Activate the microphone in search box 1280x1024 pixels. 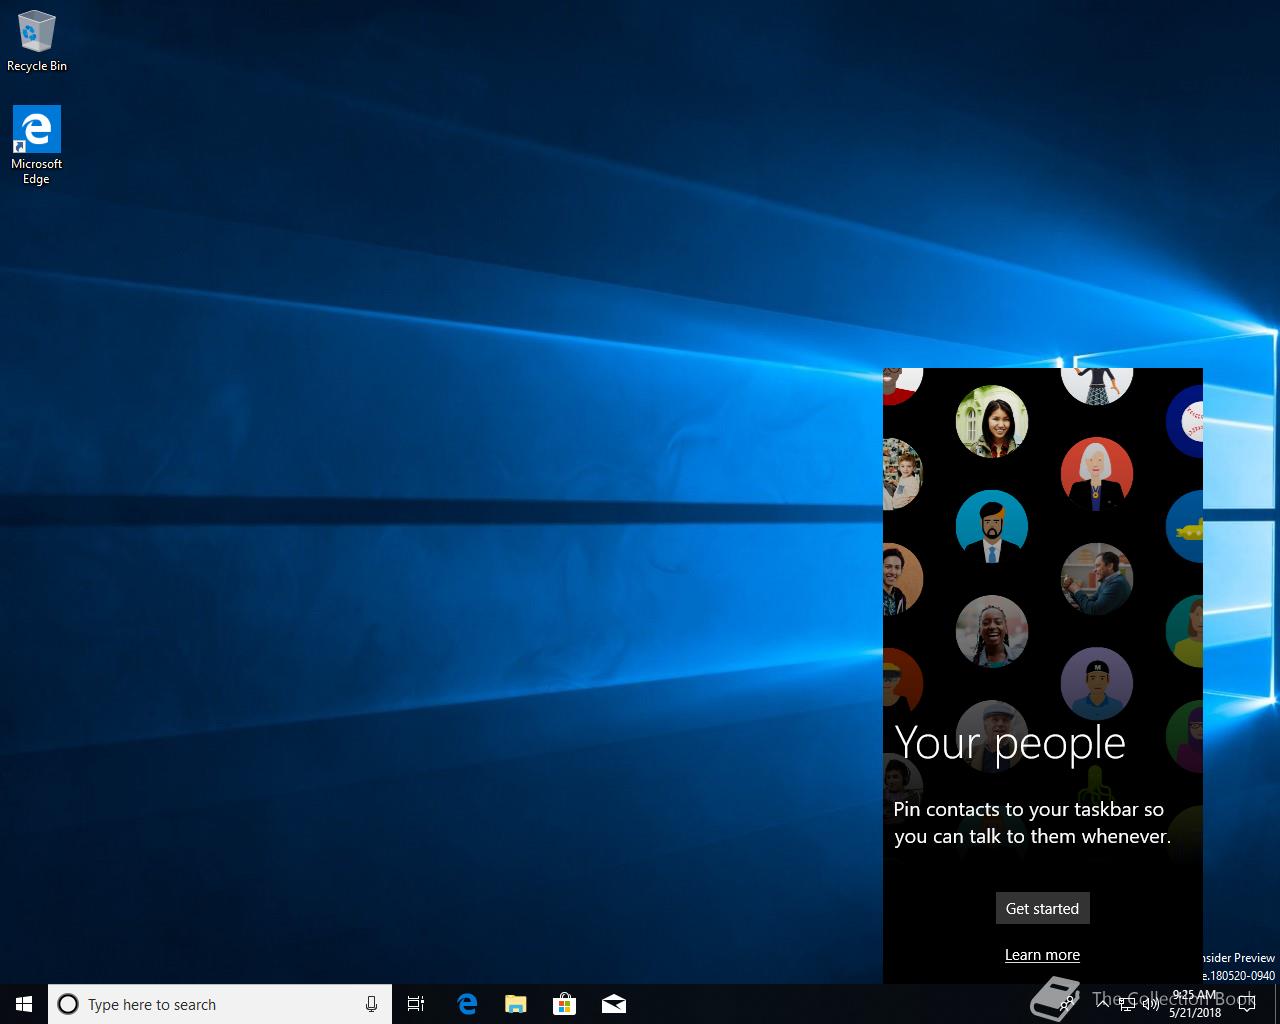point(371,1004)
